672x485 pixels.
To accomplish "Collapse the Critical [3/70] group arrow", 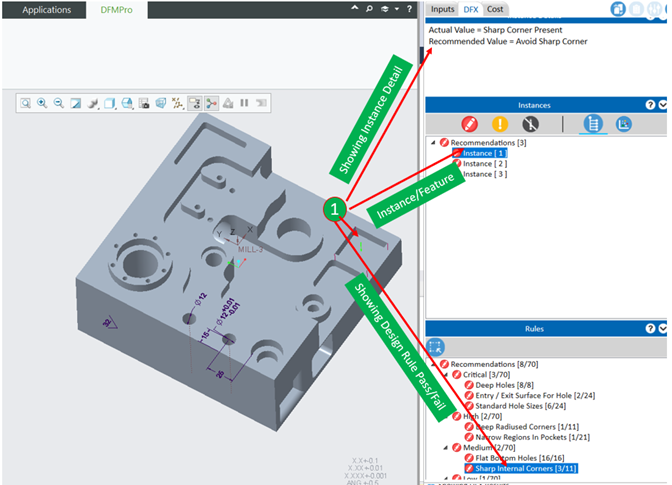I will pos(445,375).
